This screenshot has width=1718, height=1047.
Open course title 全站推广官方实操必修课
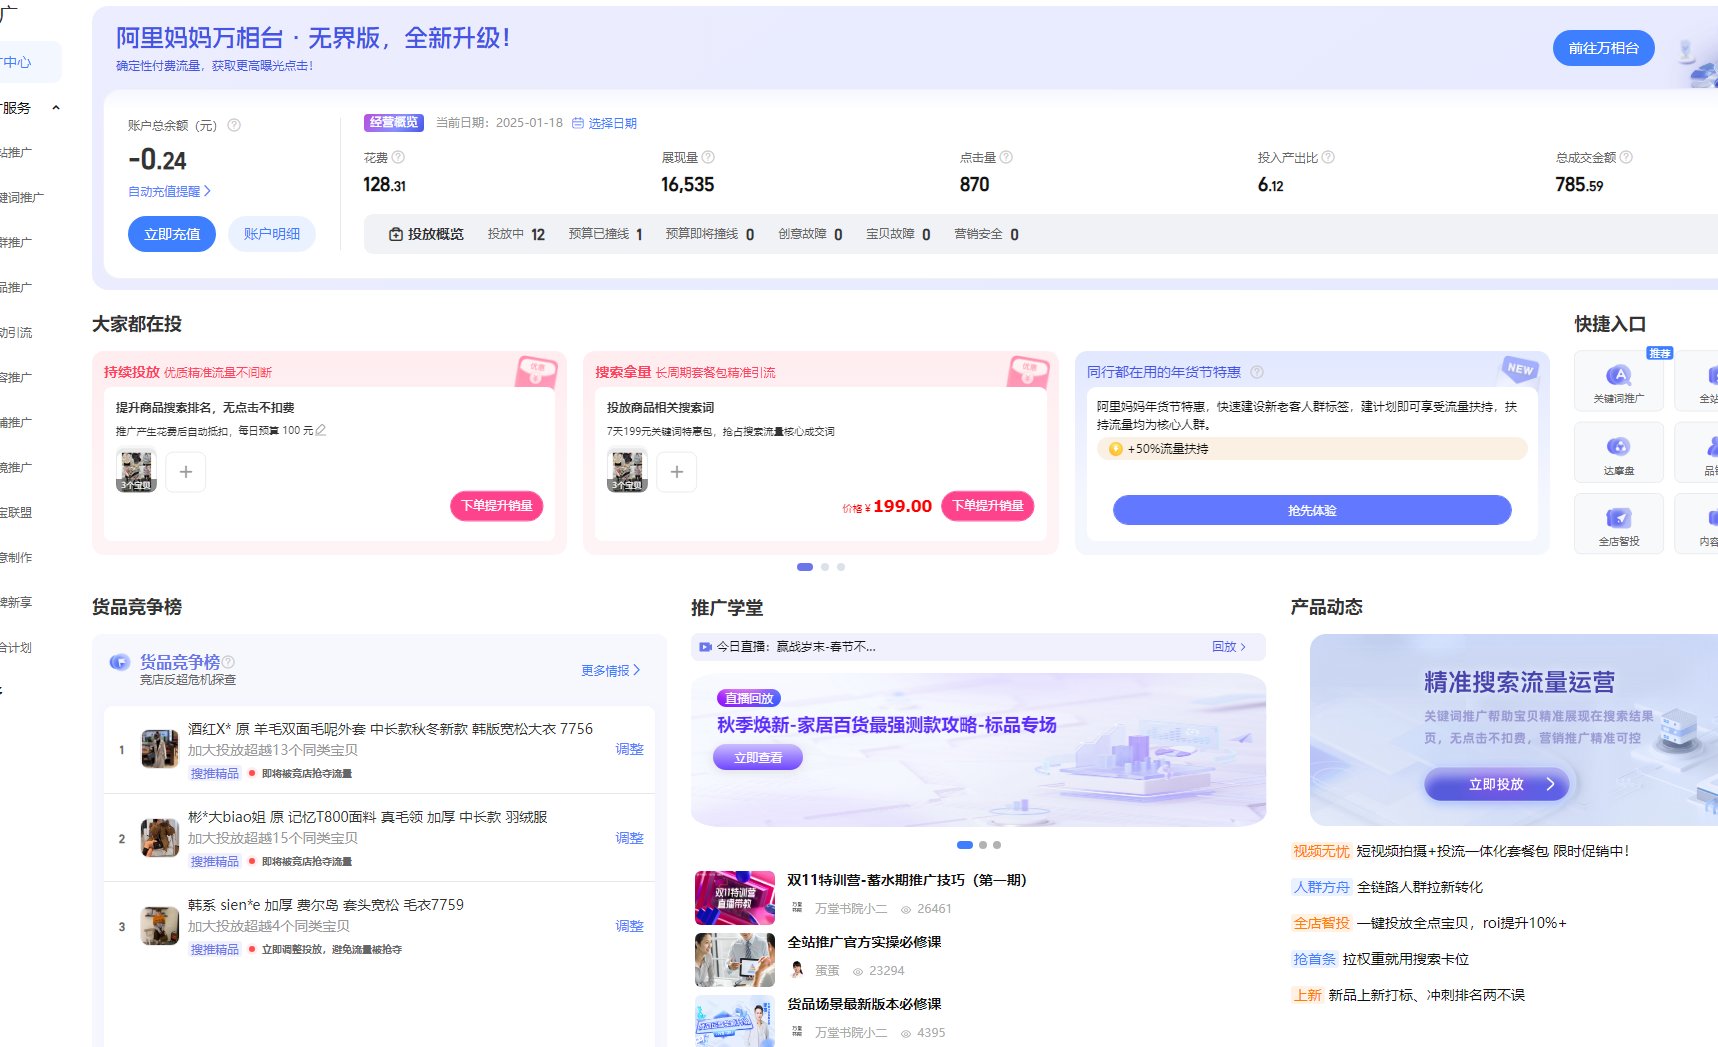pos(864,942)
